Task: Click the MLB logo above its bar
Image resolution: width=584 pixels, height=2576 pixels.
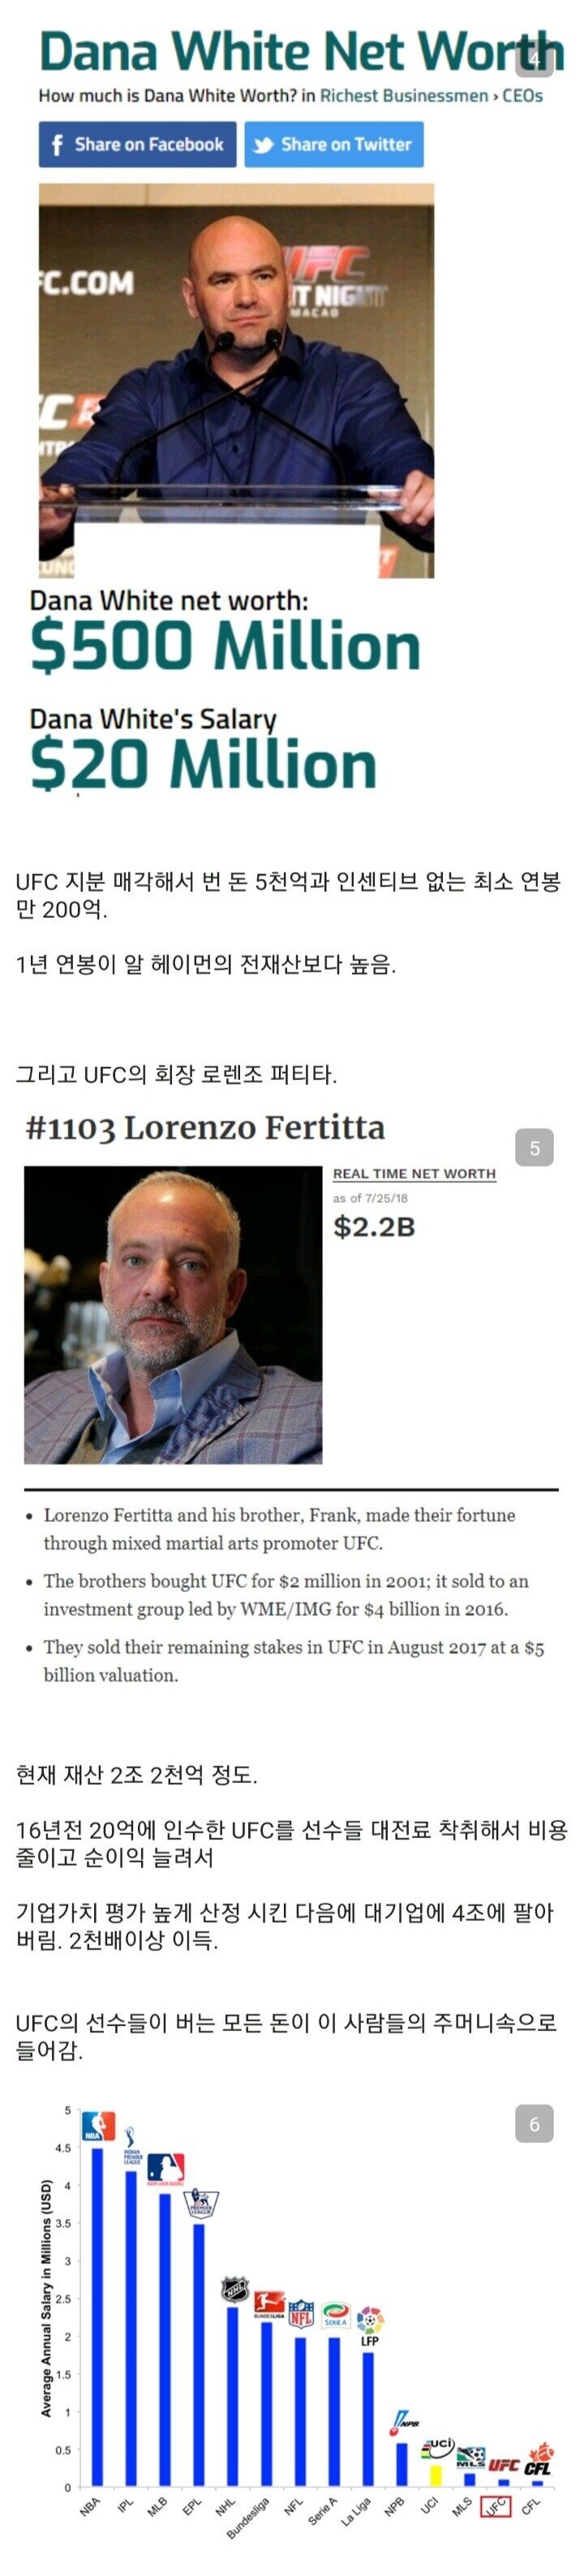Action: 166,2168
